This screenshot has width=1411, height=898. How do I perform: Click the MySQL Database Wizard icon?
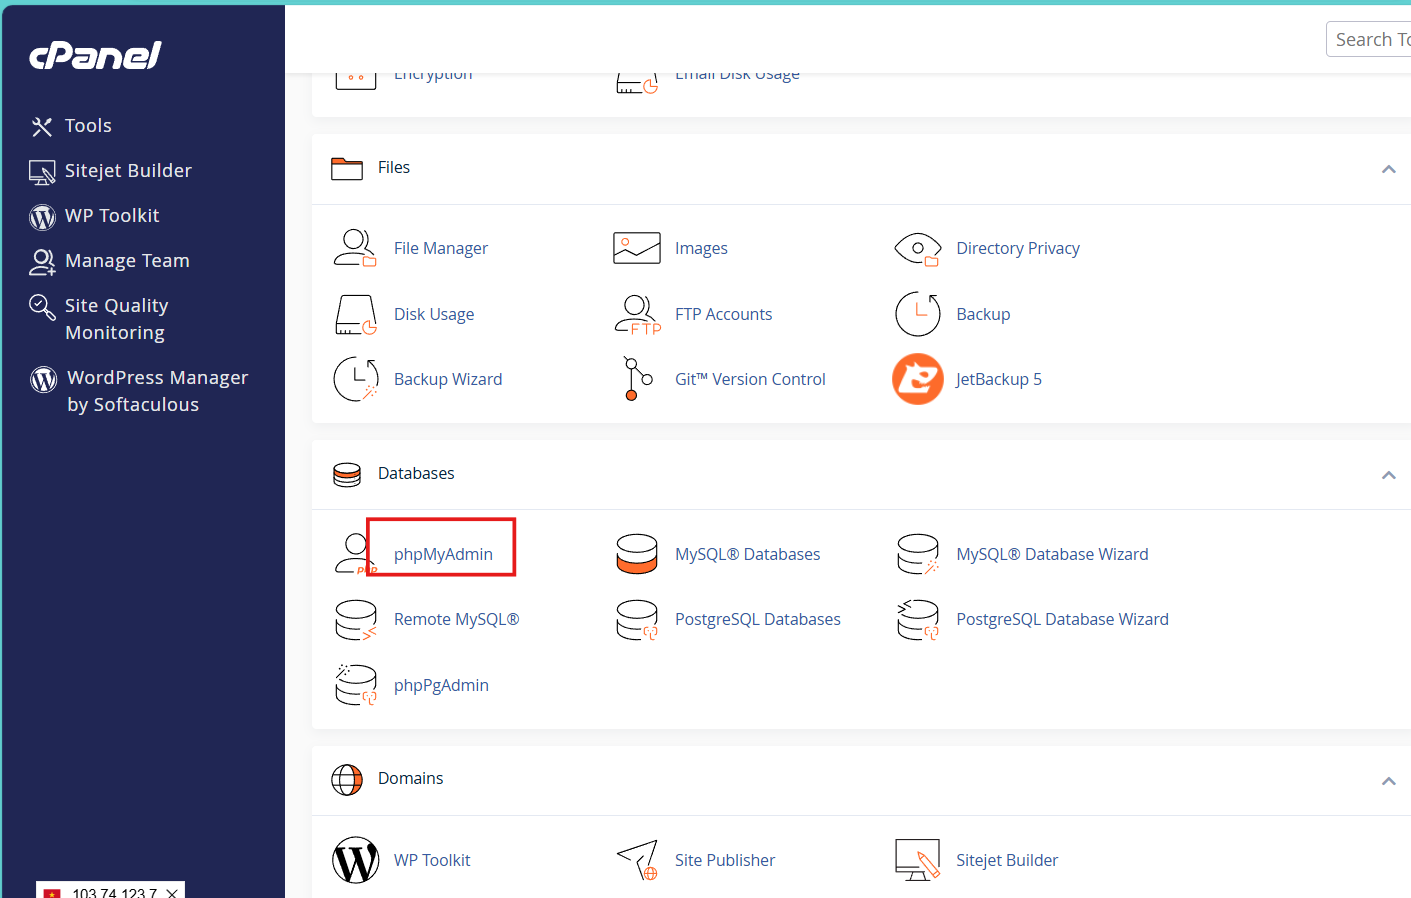pos(918,554)
